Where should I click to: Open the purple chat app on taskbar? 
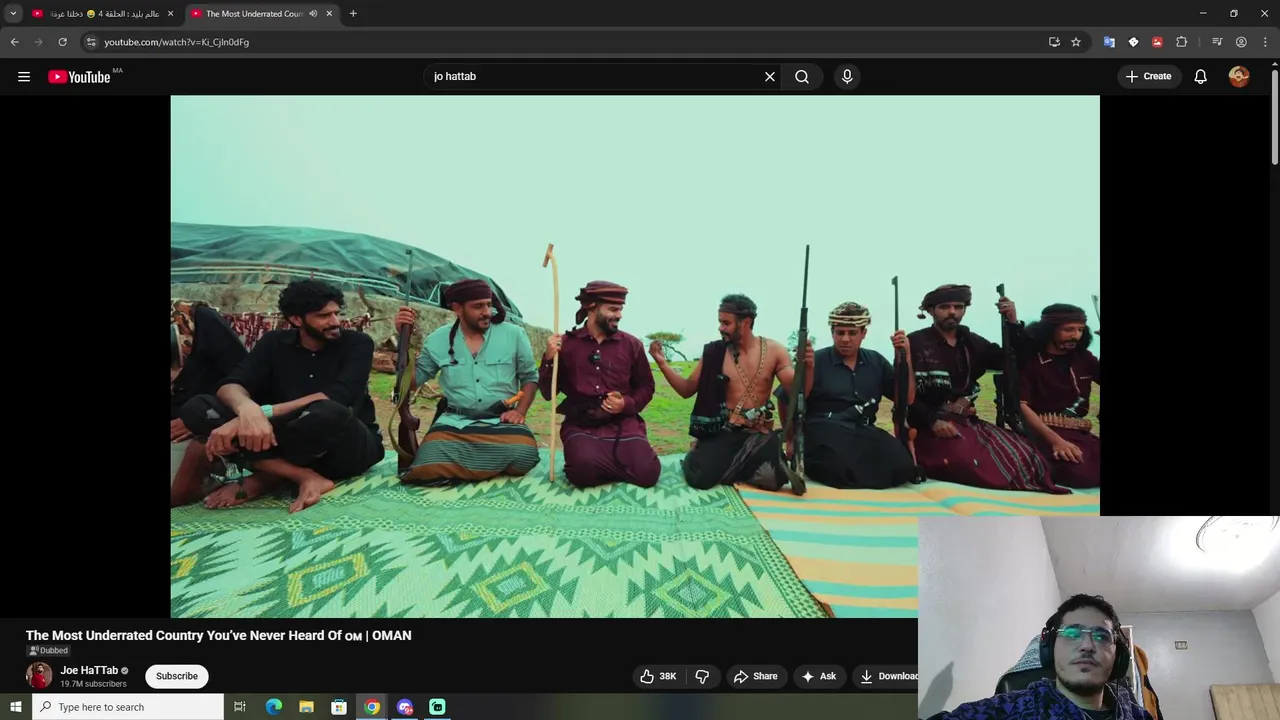(405, 707)
